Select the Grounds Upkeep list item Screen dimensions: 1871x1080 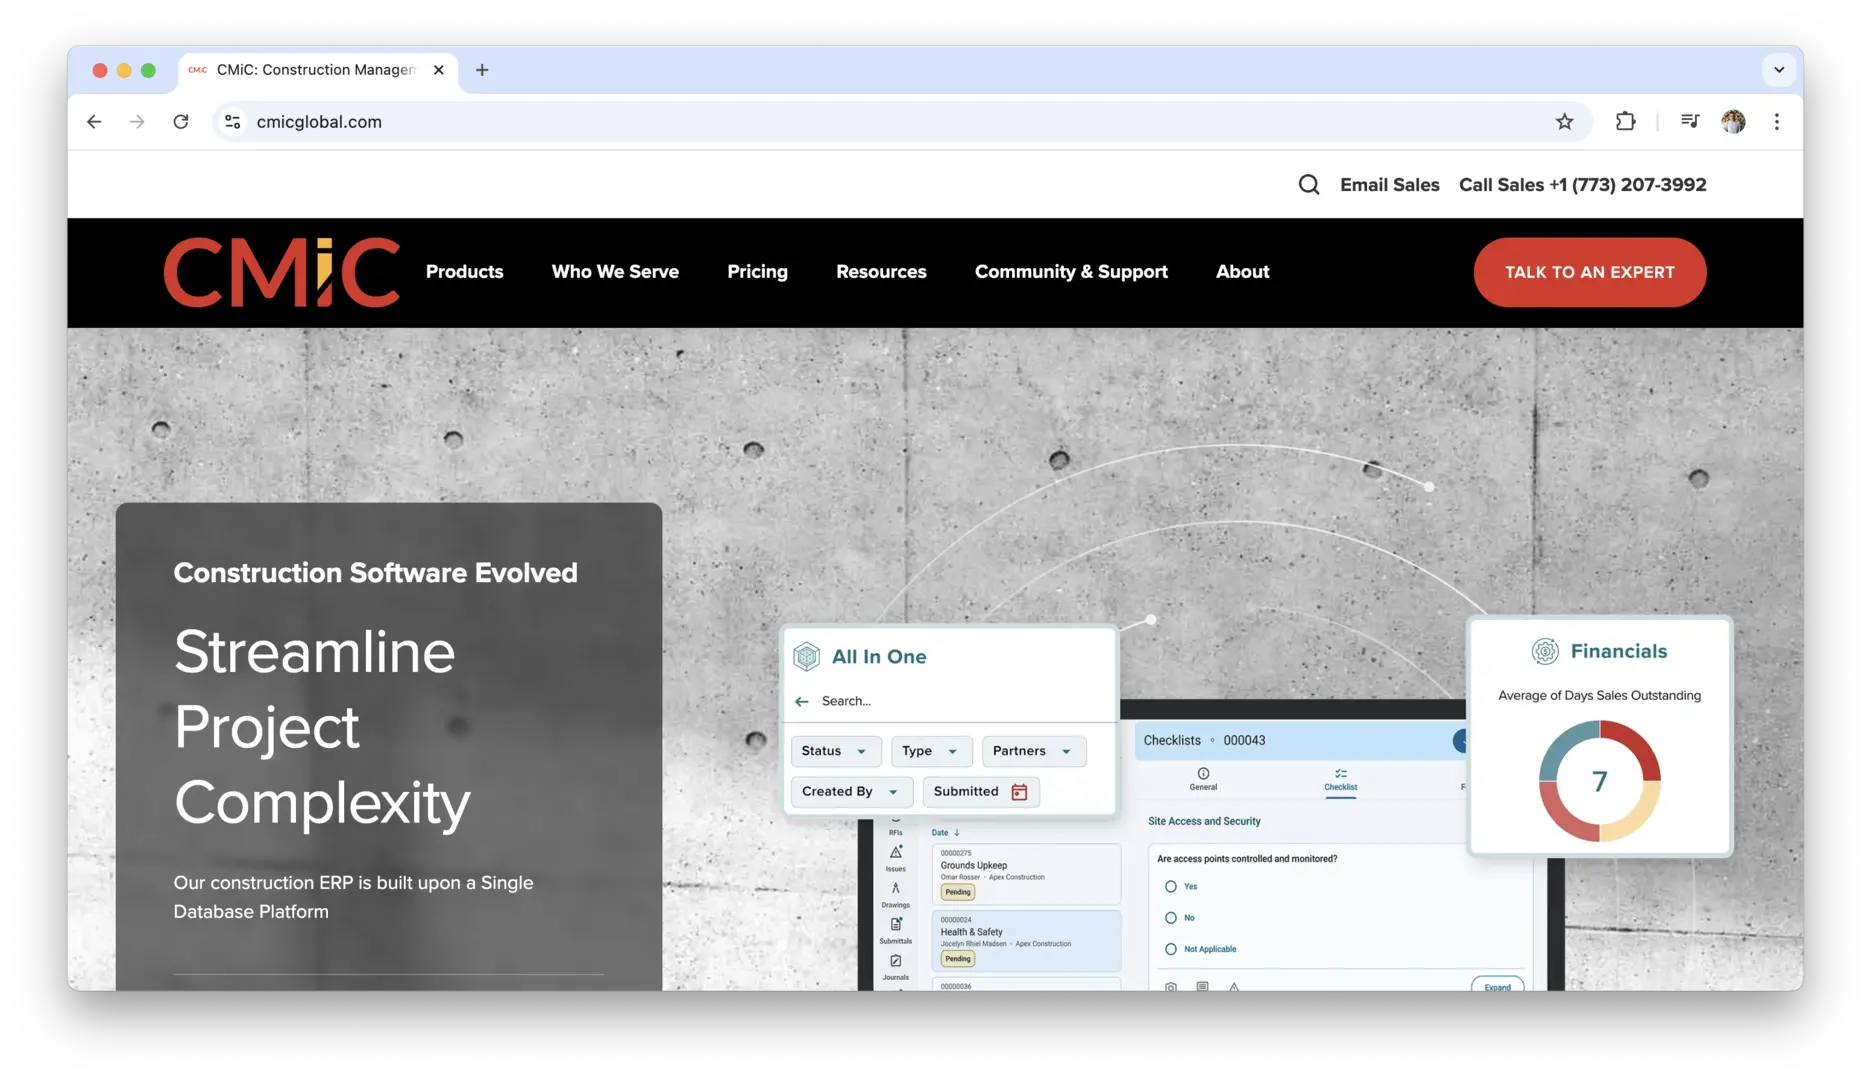(1026, 874)
